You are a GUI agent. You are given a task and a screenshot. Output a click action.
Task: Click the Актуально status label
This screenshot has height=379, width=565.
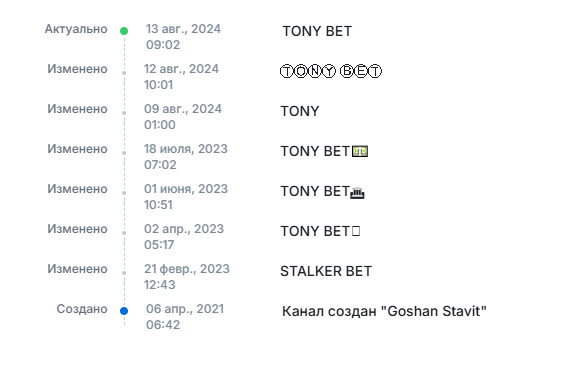(x=76, y=29)
